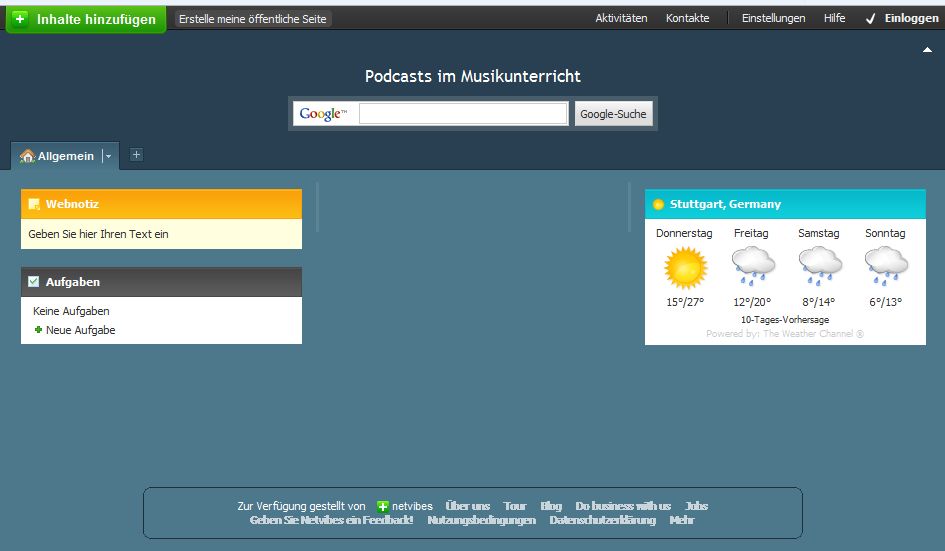Open the Nutzungsbedingungen footer link
The image size is (945, 551).
click(482, 520)
